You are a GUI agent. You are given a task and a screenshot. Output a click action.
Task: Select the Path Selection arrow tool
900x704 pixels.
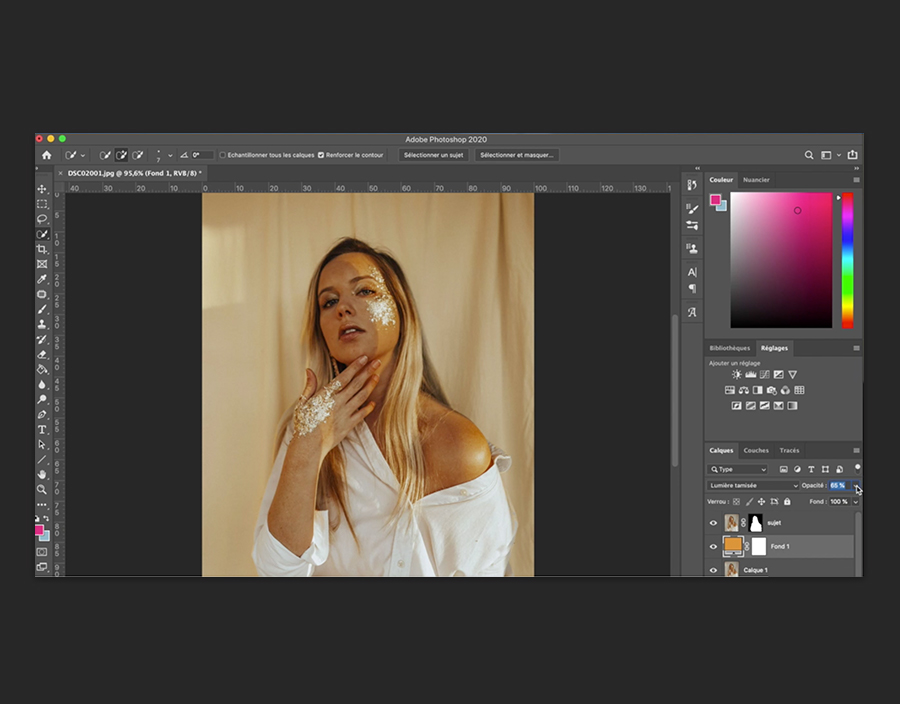[x=42, y=445]
